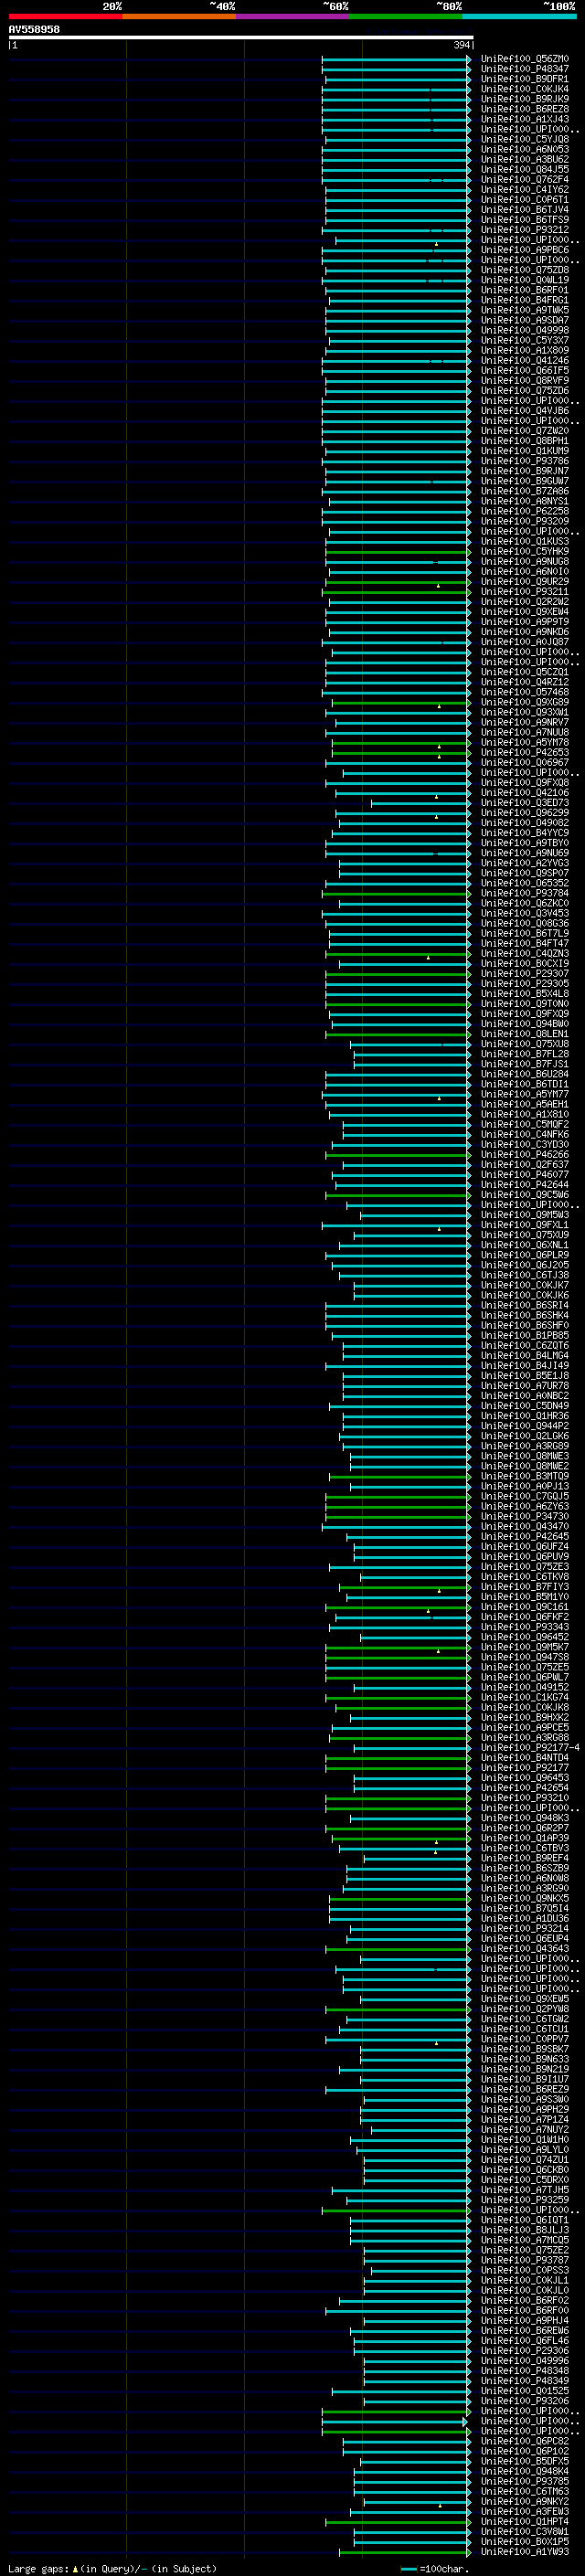
Task: Select the UniRef100_B6RF01 label
Action: [x=525, y=290]
